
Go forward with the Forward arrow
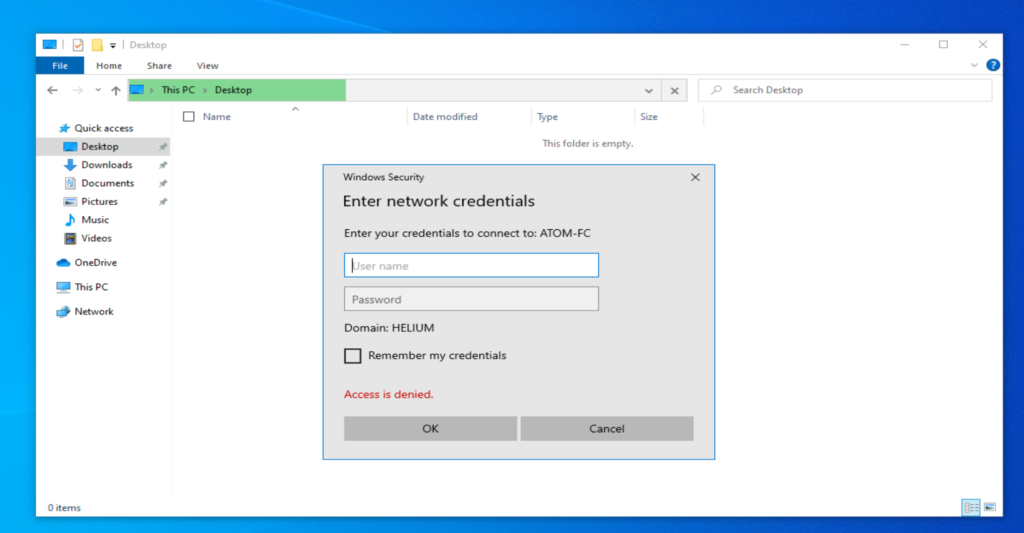tap(77, 90)
